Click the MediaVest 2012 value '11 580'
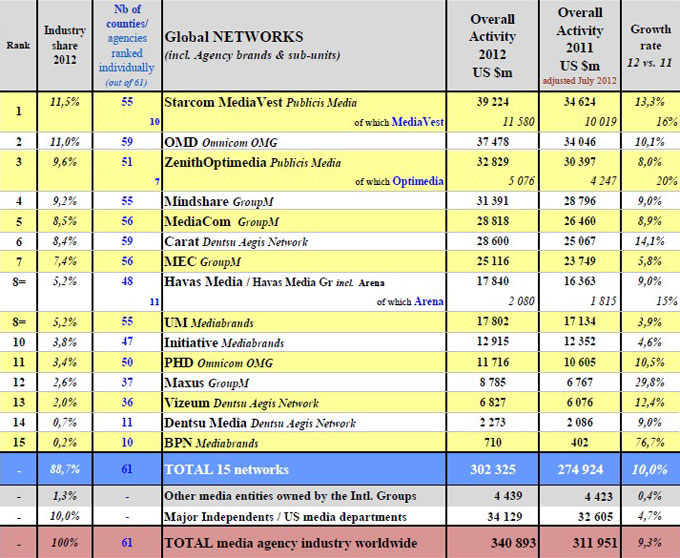The width and height of the screenshot is (680, 558). [519, 122]
